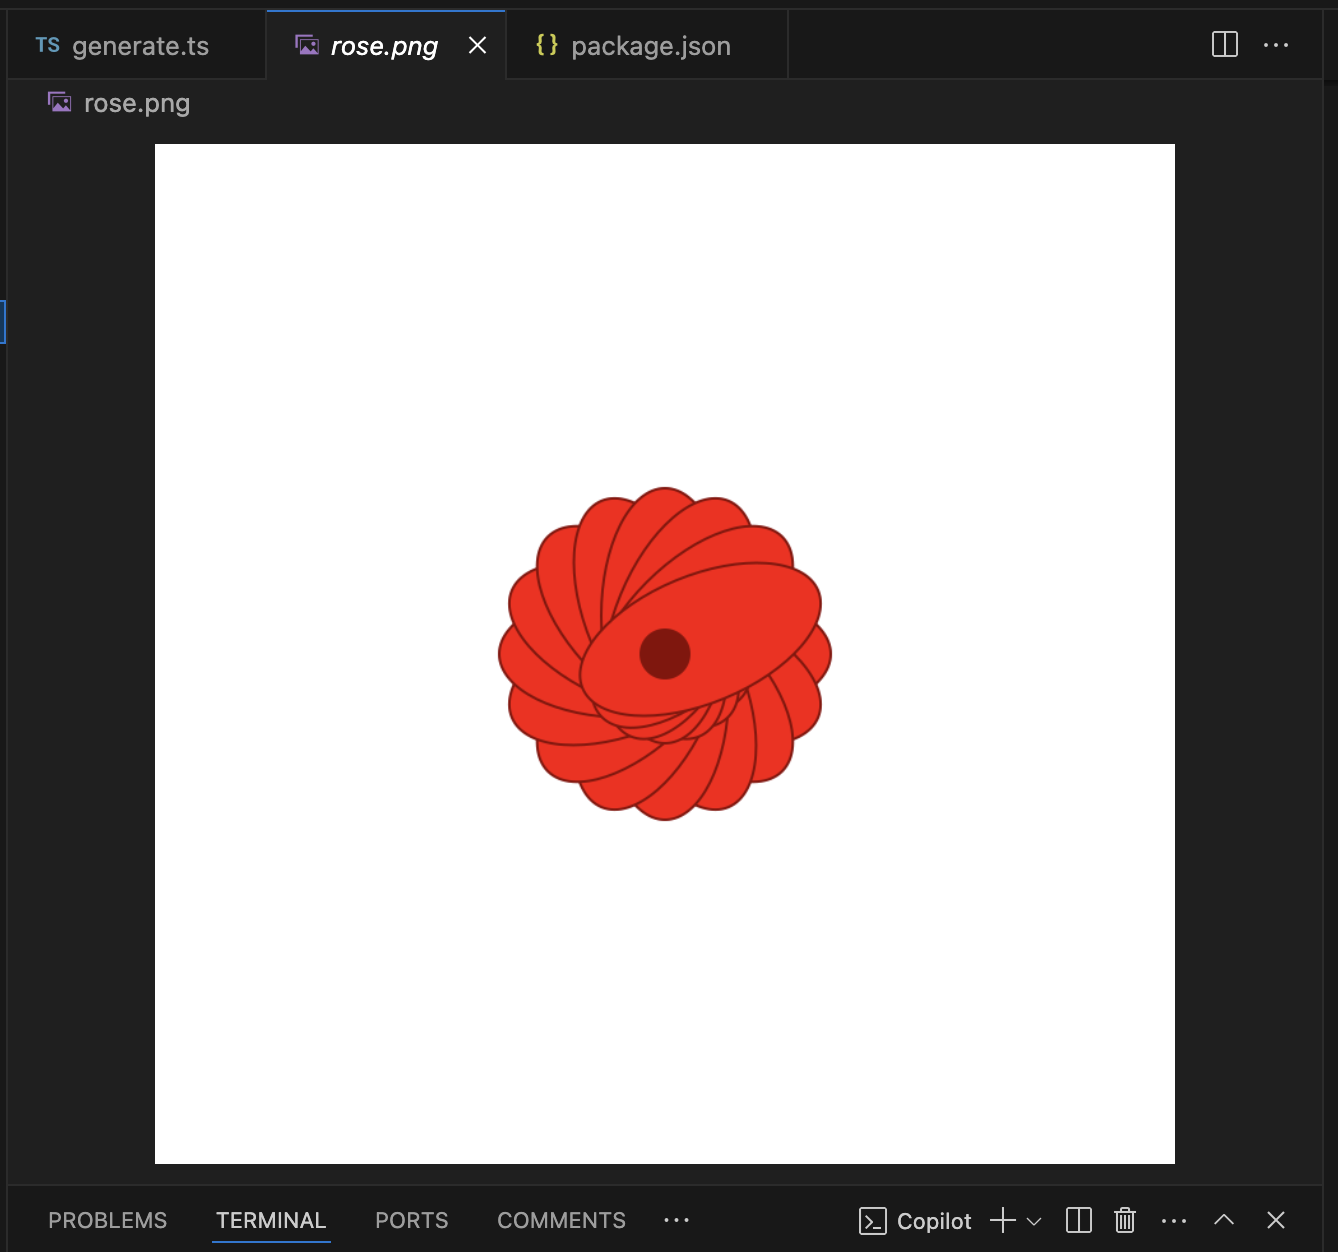1338x1252 pixels.
Task: Select the Copilot terminal session
Action: click(x=915, y=1221)
